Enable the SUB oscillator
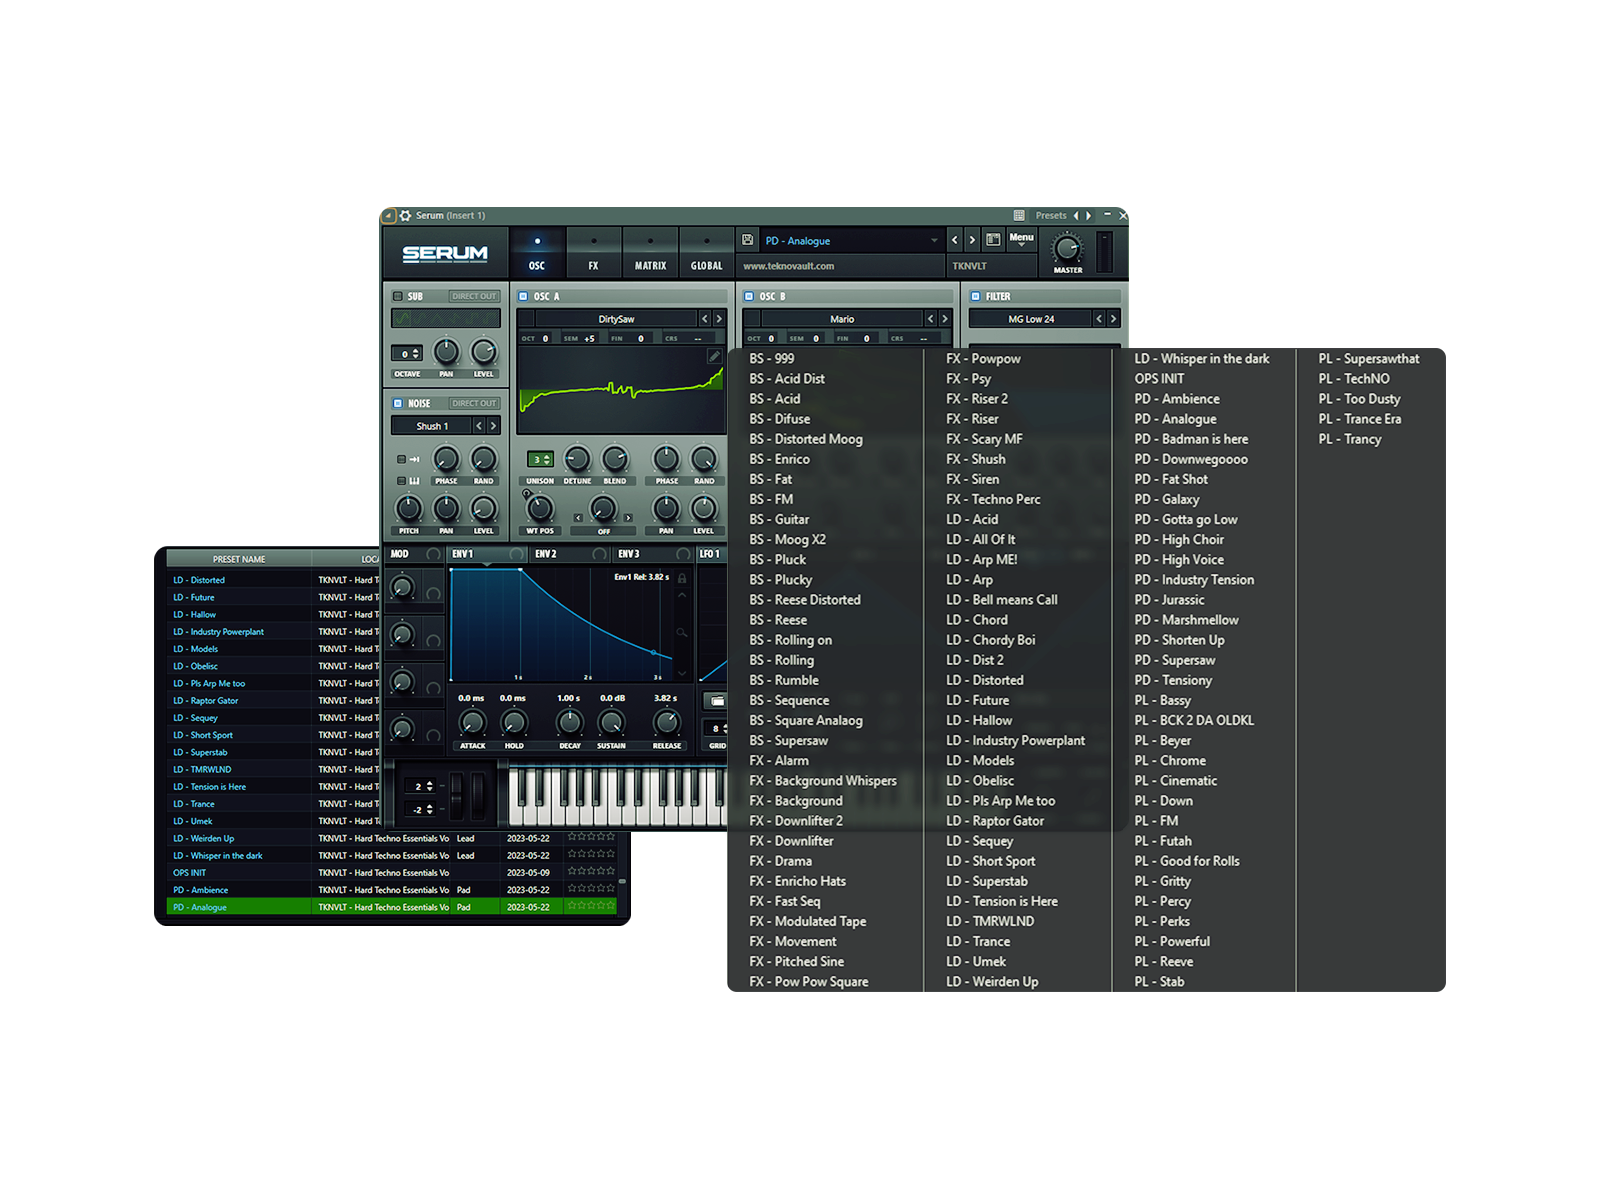 pos(398,296)
